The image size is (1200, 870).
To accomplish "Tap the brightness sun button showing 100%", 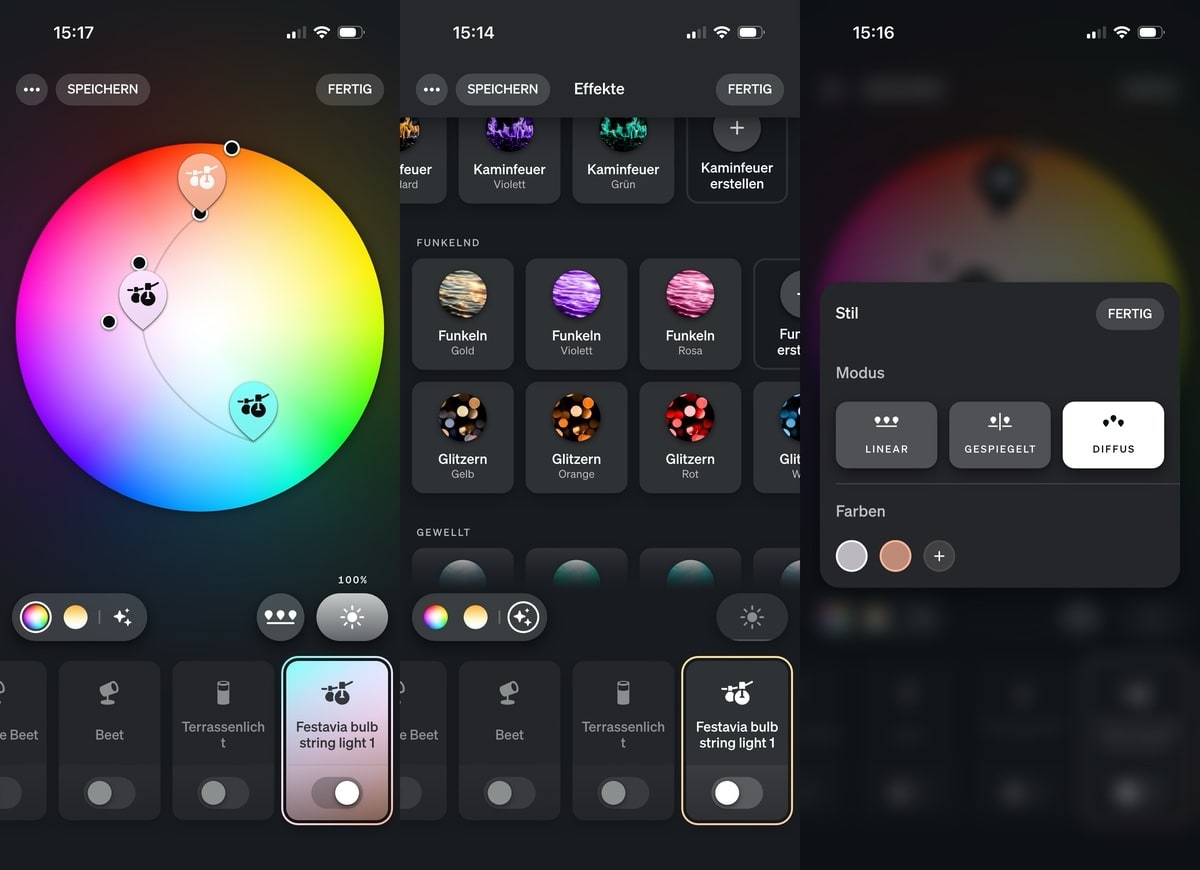I will (352, 617).
